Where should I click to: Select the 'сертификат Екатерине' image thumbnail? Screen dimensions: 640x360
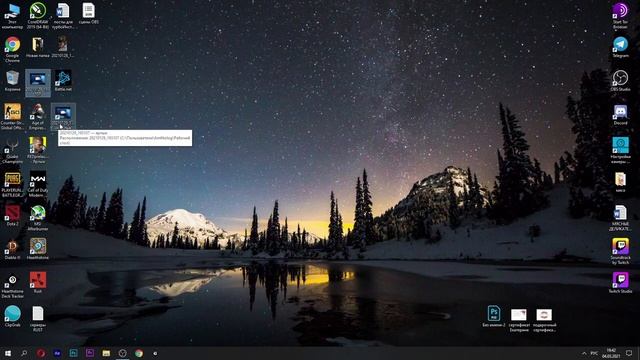coord(519,320)
